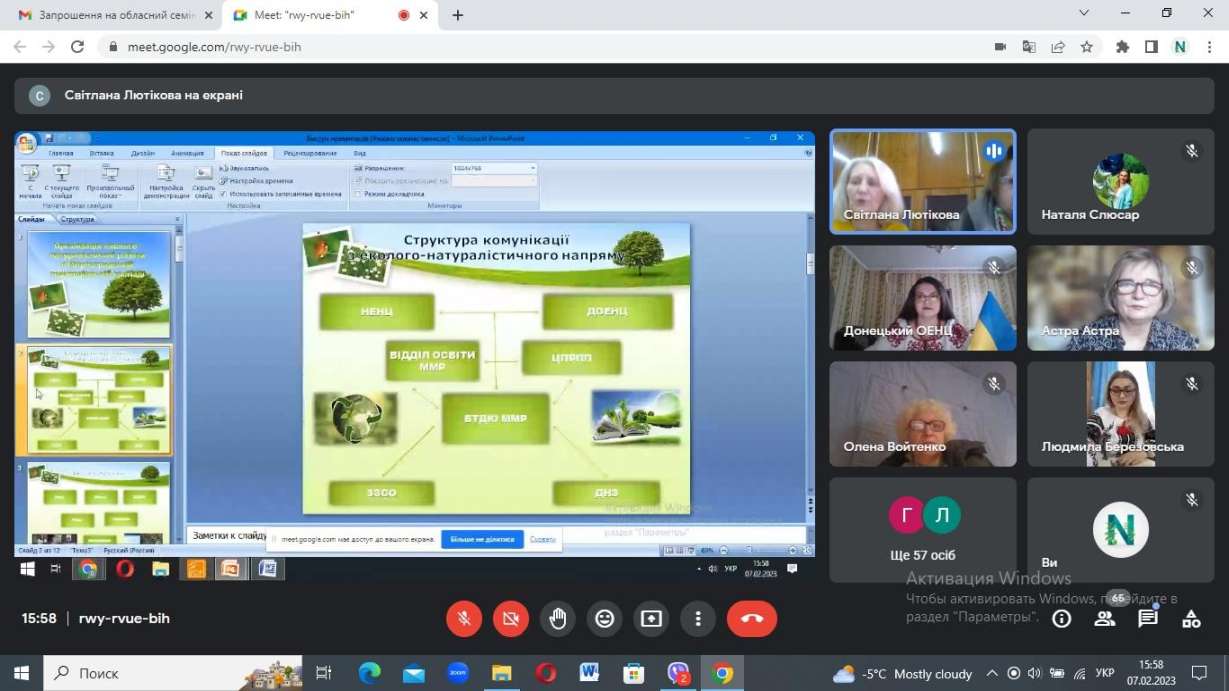Open the weather widget '-5°C Mostly cloudy'

coord(903,673)
